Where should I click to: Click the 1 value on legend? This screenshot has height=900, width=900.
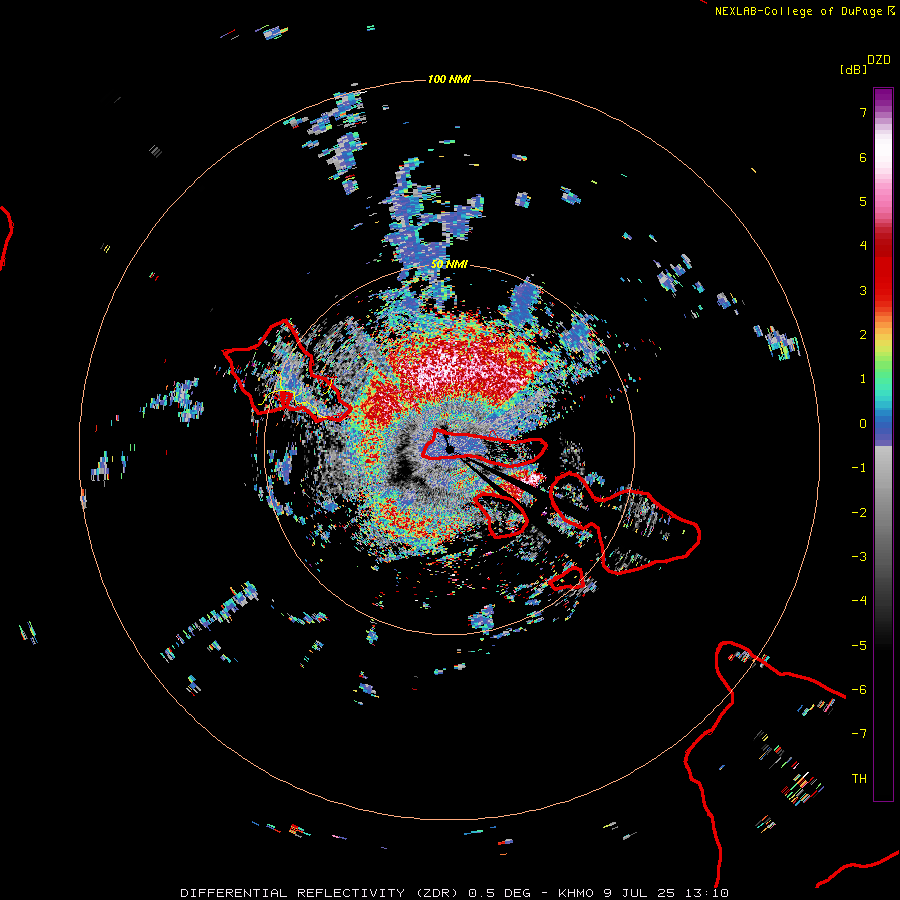863,379
